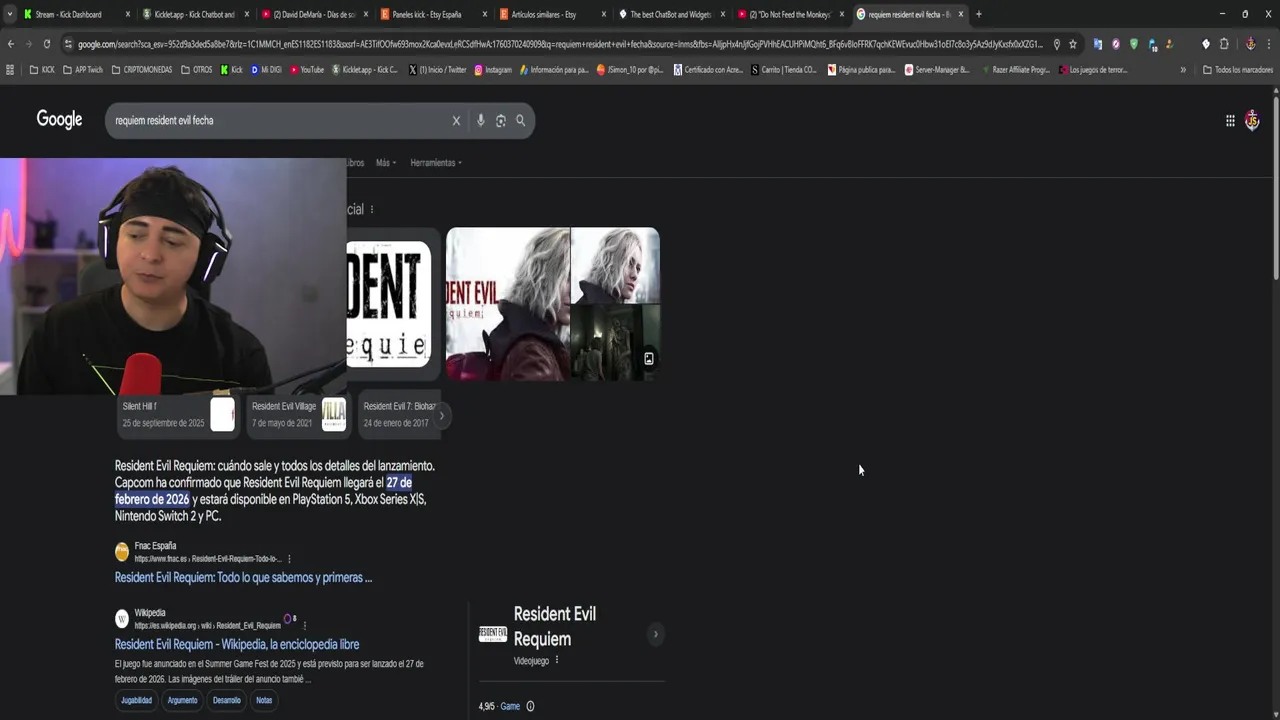This screenshot has width=1280, height=720.
Task: Go forward to the next page
Action: [x=28, y=44]
